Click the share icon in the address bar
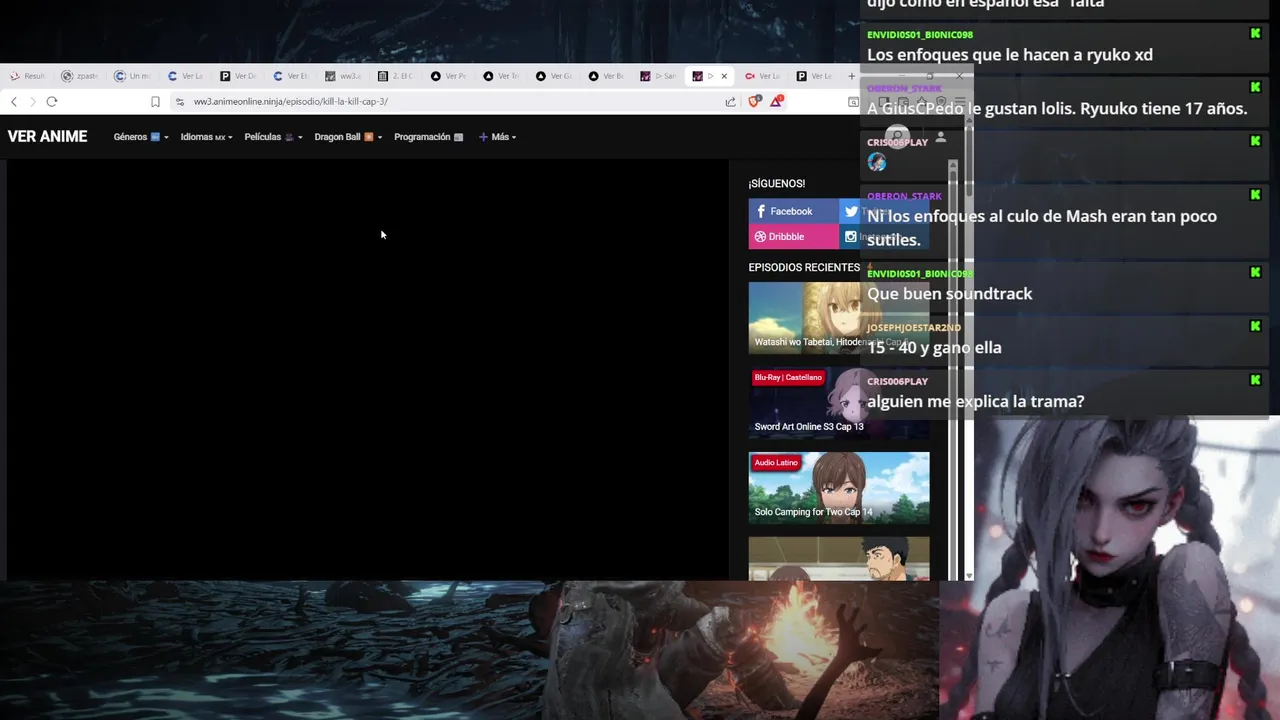The image size is (1280, 720). tap(731, 101)
